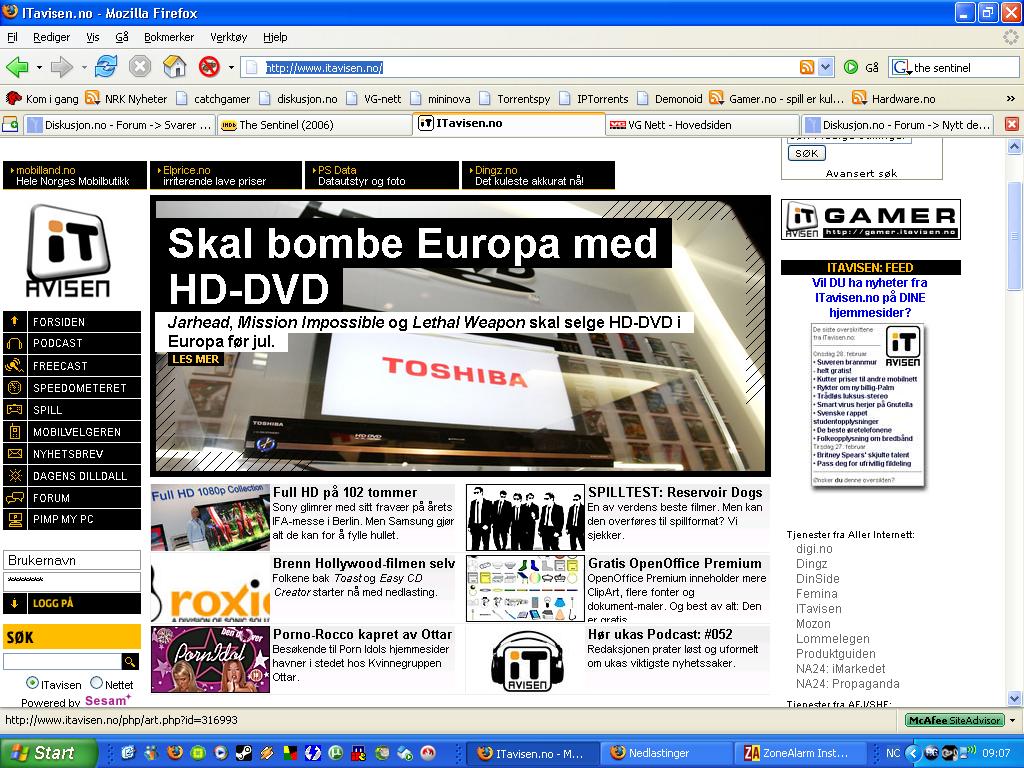The height and width of the screenshot is (768, 1024).
Task: Click the ITavisen logo on the left
Action: pyautogui.click(x=68, y=251)
